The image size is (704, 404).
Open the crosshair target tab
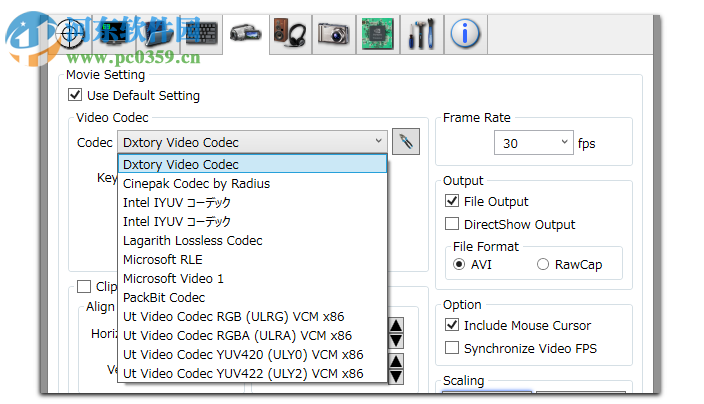point(70,33)
